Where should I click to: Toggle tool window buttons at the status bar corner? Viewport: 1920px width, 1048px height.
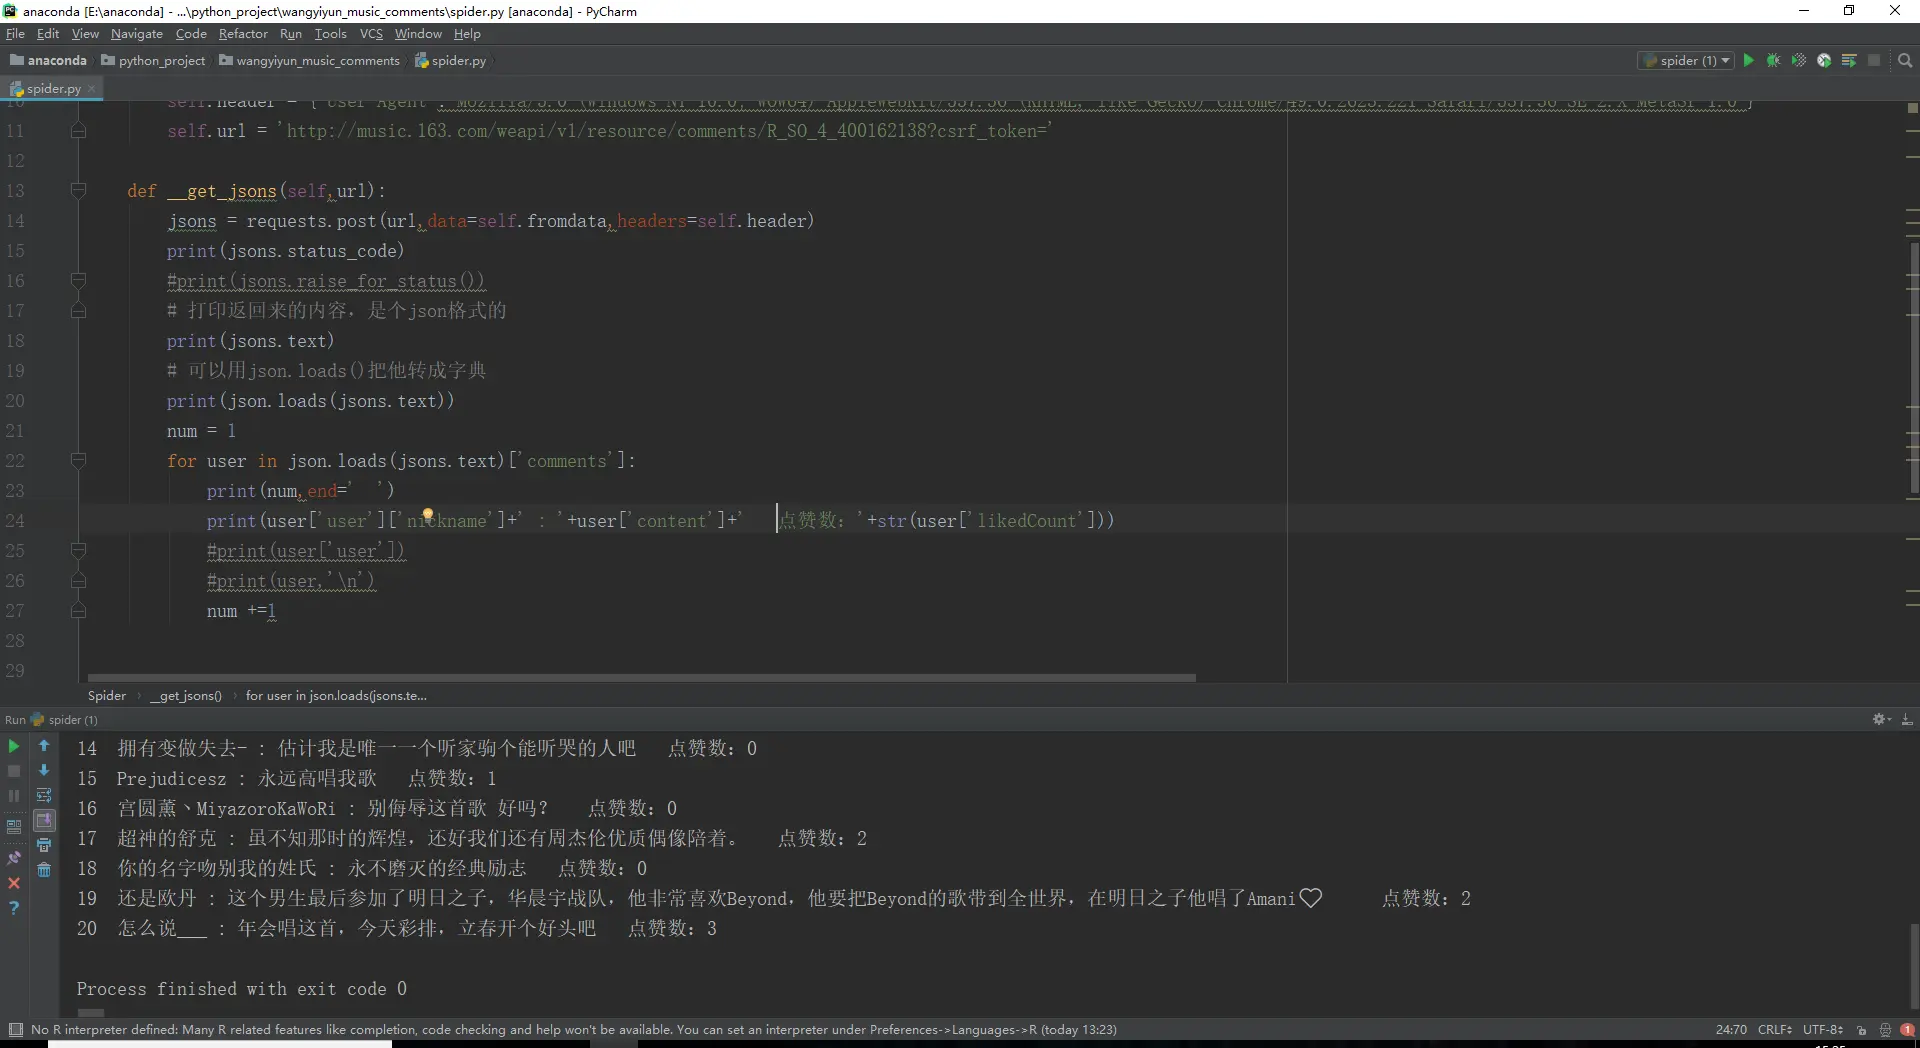click(15, 1030)
